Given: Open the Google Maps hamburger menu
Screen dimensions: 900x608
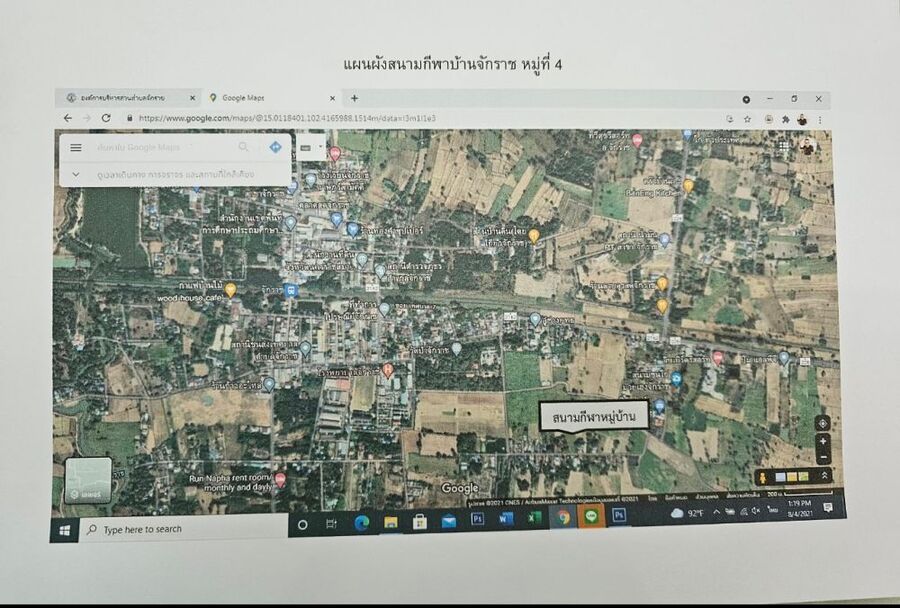Looking at the screenshot, I should pos(76,148).
